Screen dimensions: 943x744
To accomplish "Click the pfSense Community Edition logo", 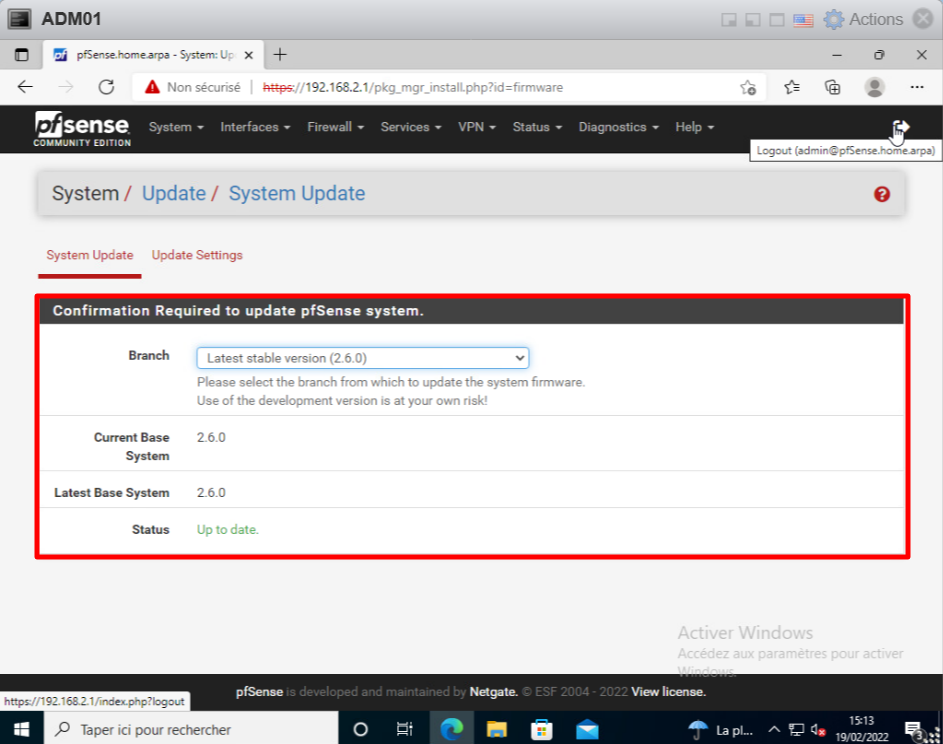I will pos(82,128).
